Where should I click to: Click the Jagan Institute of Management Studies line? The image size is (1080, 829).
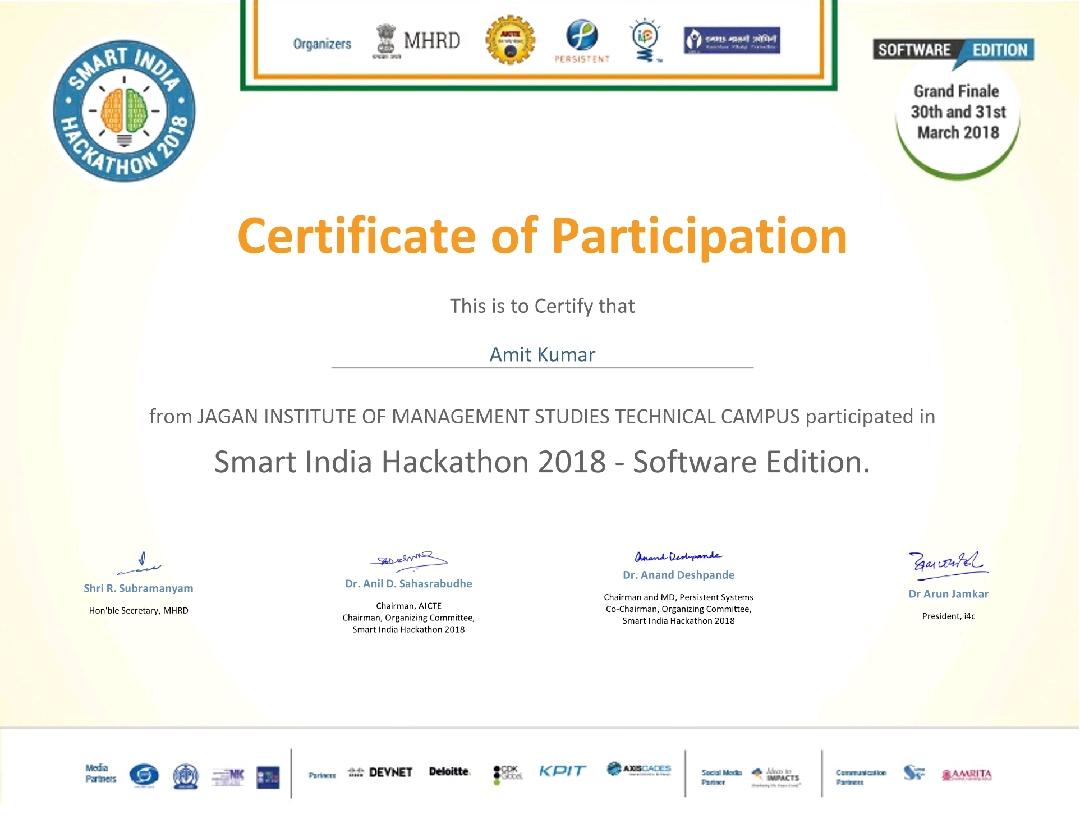coord(542,417)
